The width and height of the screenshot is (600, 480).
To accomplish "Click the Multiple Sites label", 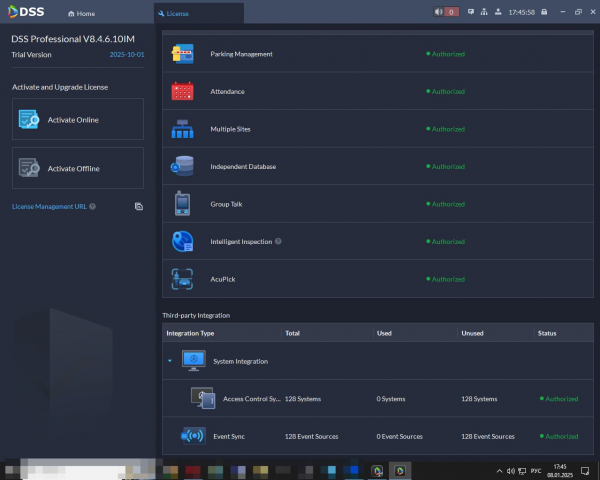I will coord(230,129).
